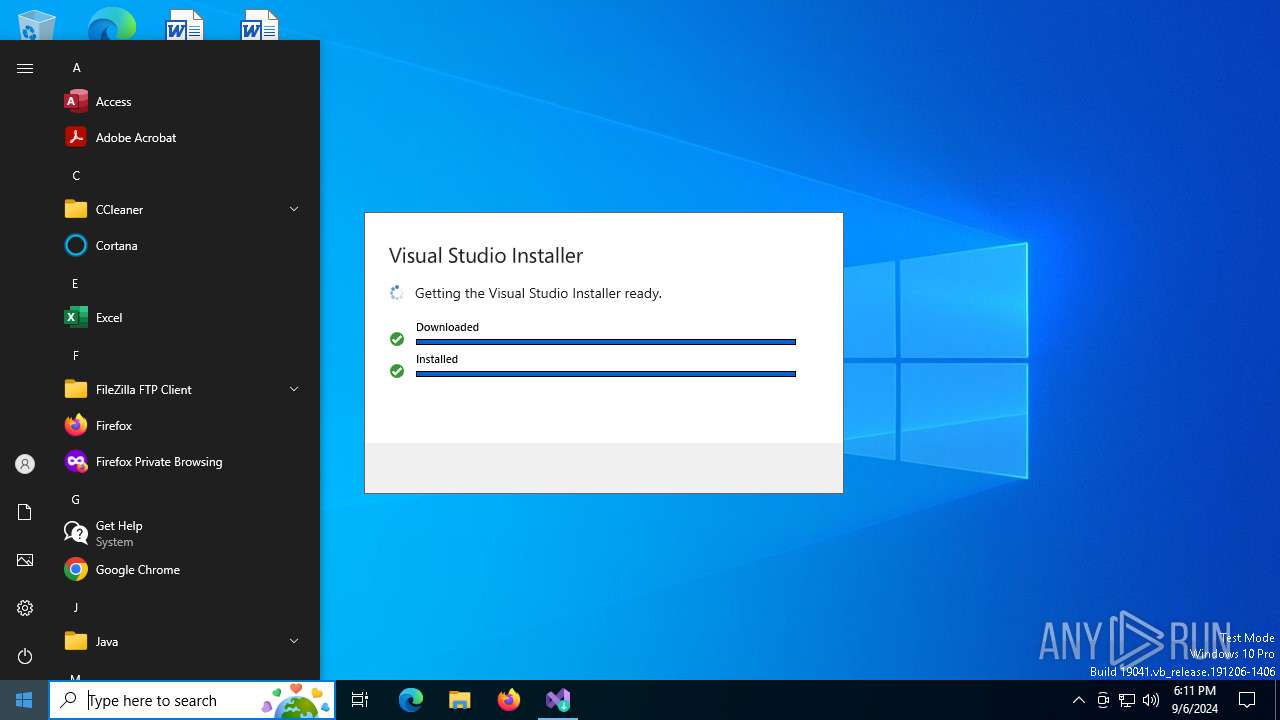Open the first Word document on desktop

click(x=185, y=25)
